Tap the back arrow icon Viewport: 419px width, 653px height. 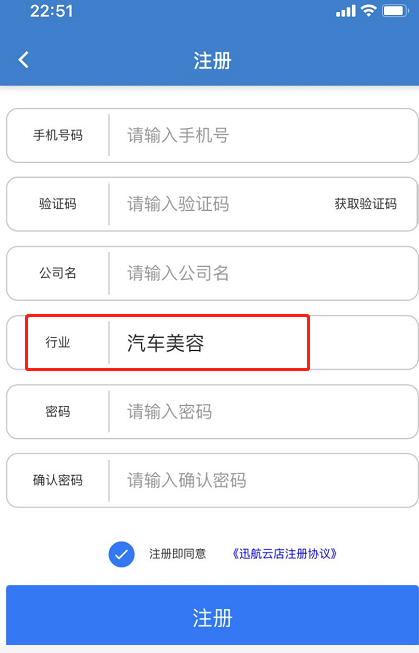pyautogui.click(x=24, y=60)
